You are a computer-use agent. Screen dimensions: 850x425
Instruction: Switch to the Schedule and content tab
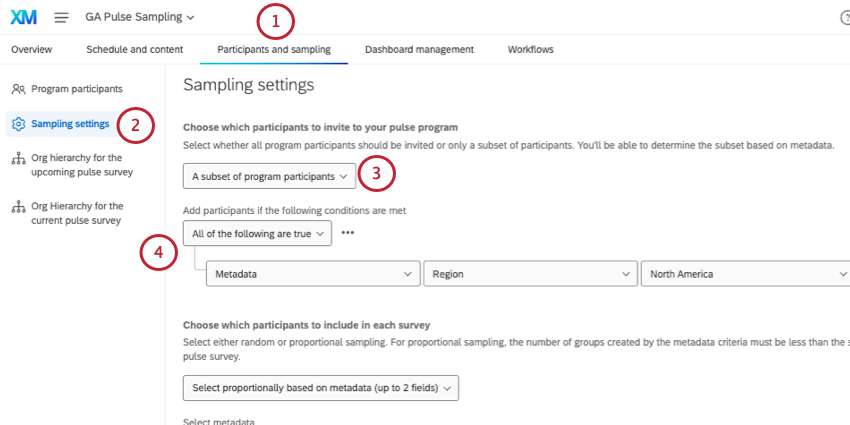pyautogui.click(x=135, y=49)
